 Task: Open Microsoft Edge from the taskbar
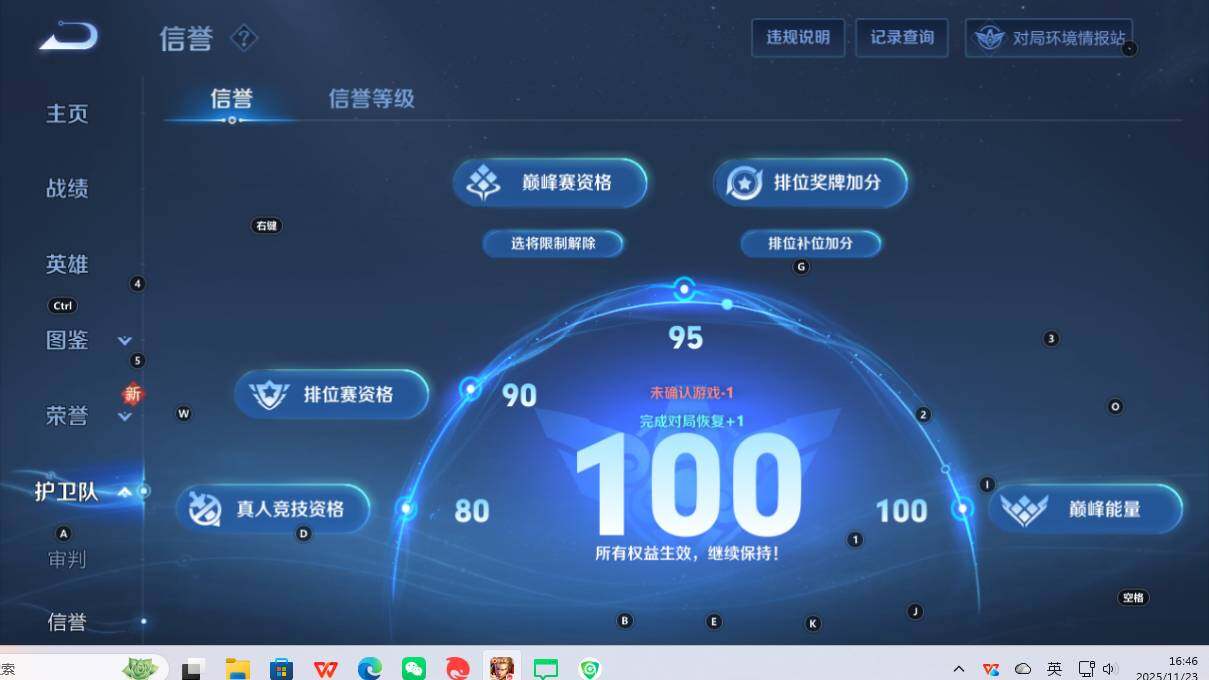pyautogui.click(x=370, y=669)
